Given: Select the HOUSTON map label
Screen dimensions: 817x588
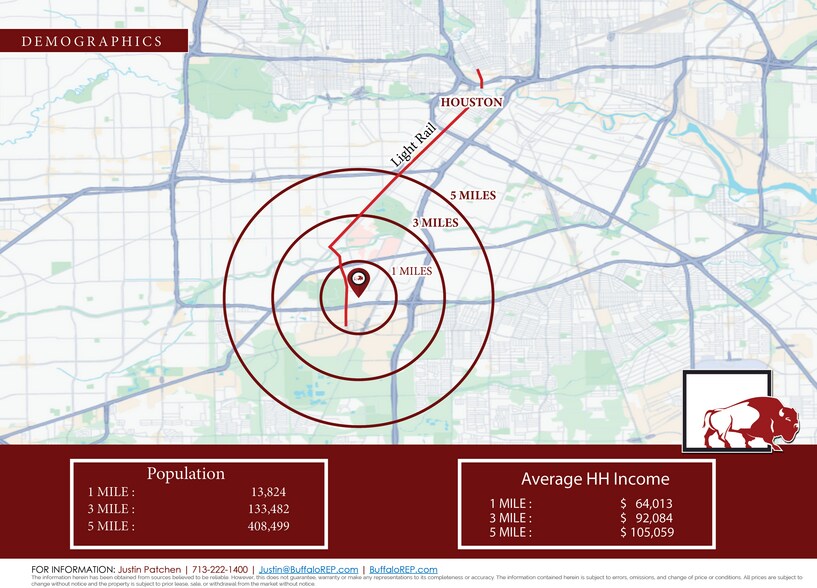Looking at the screenshot, I should pos(472,102).
